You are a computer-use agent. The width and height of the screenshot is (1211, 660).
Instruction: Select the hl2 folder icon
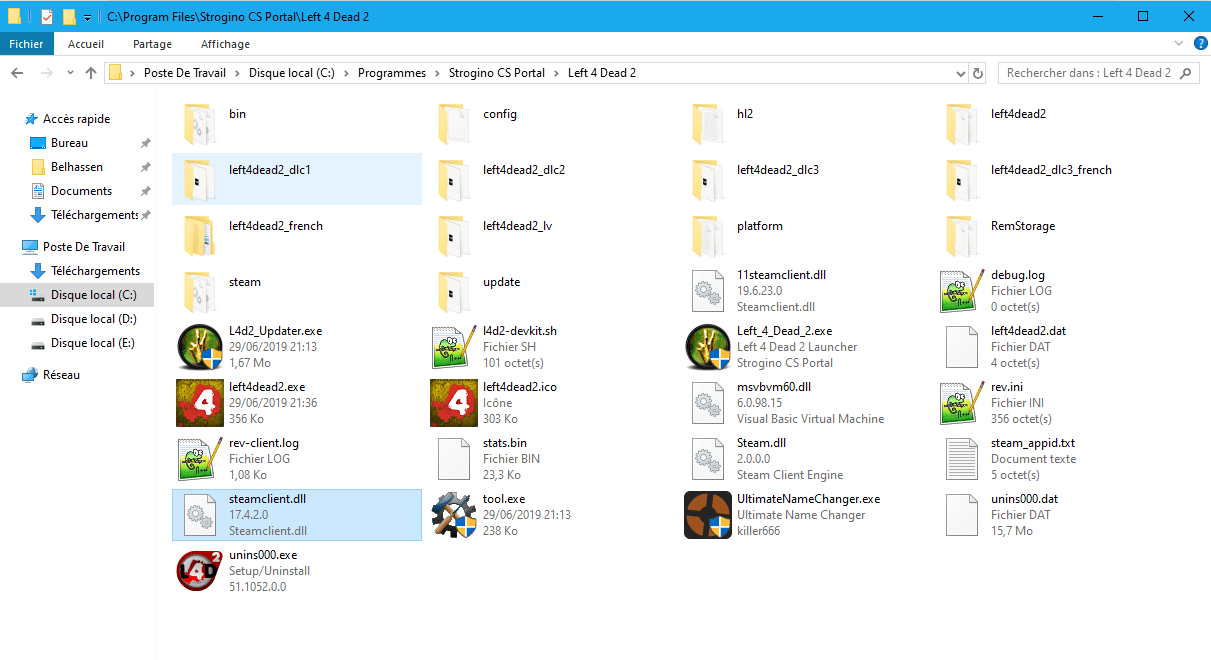[708, 123]
